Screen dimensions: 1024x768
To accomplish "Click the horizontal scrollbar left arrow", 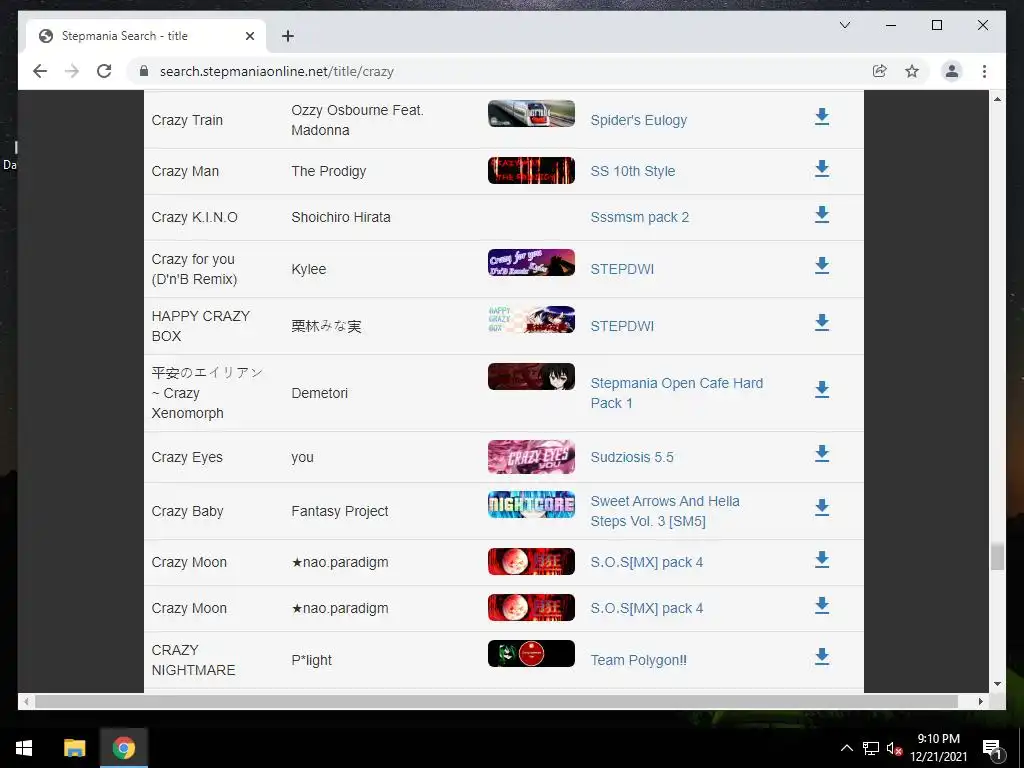I will pyautogui.click(x=26, y=701).
